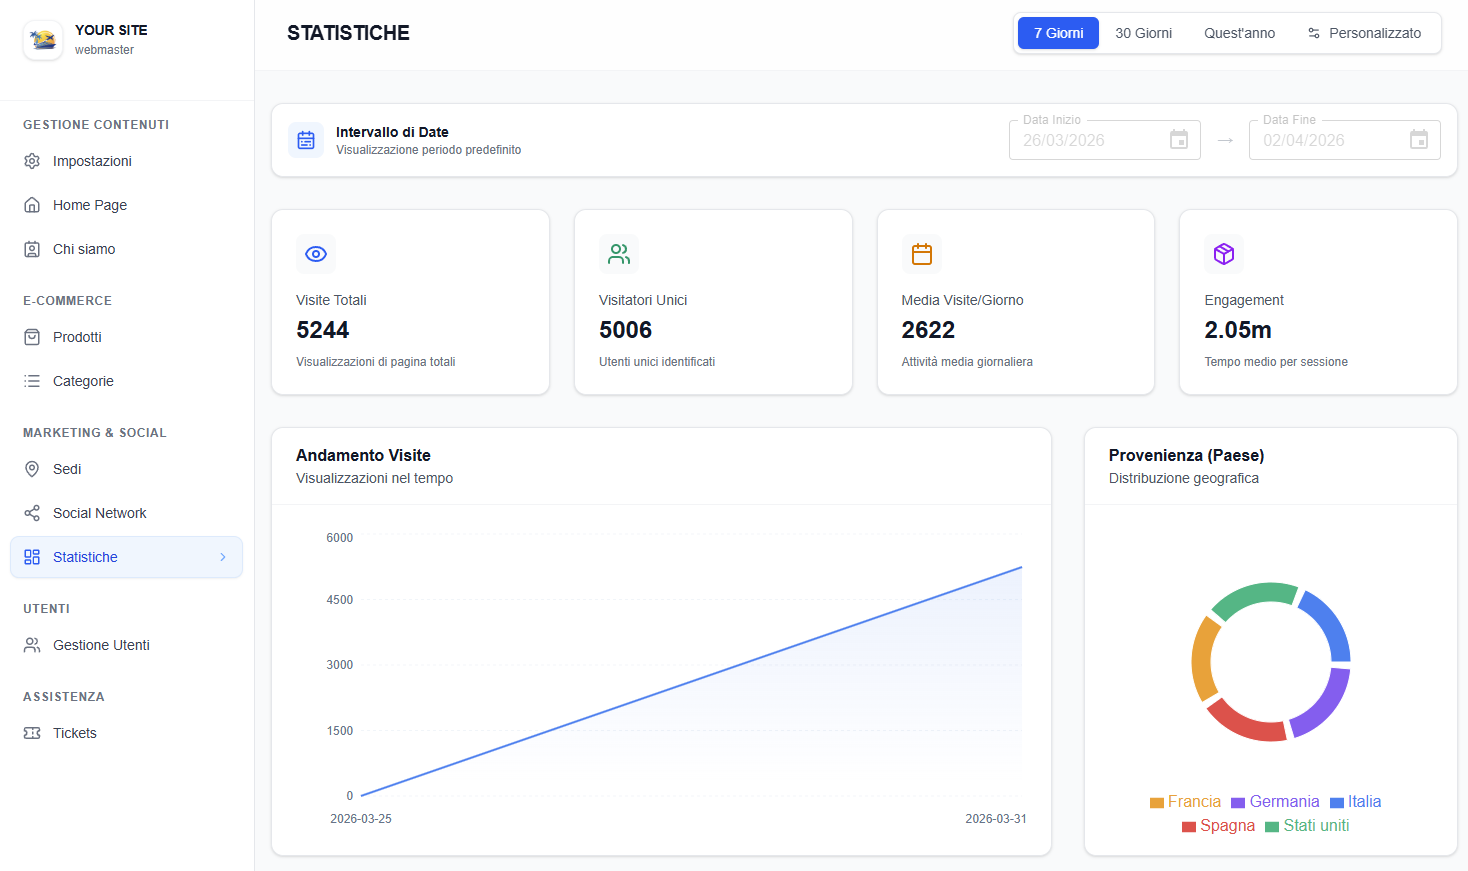
Task: Click the site logo avatar icon
Action: point(43,40)
